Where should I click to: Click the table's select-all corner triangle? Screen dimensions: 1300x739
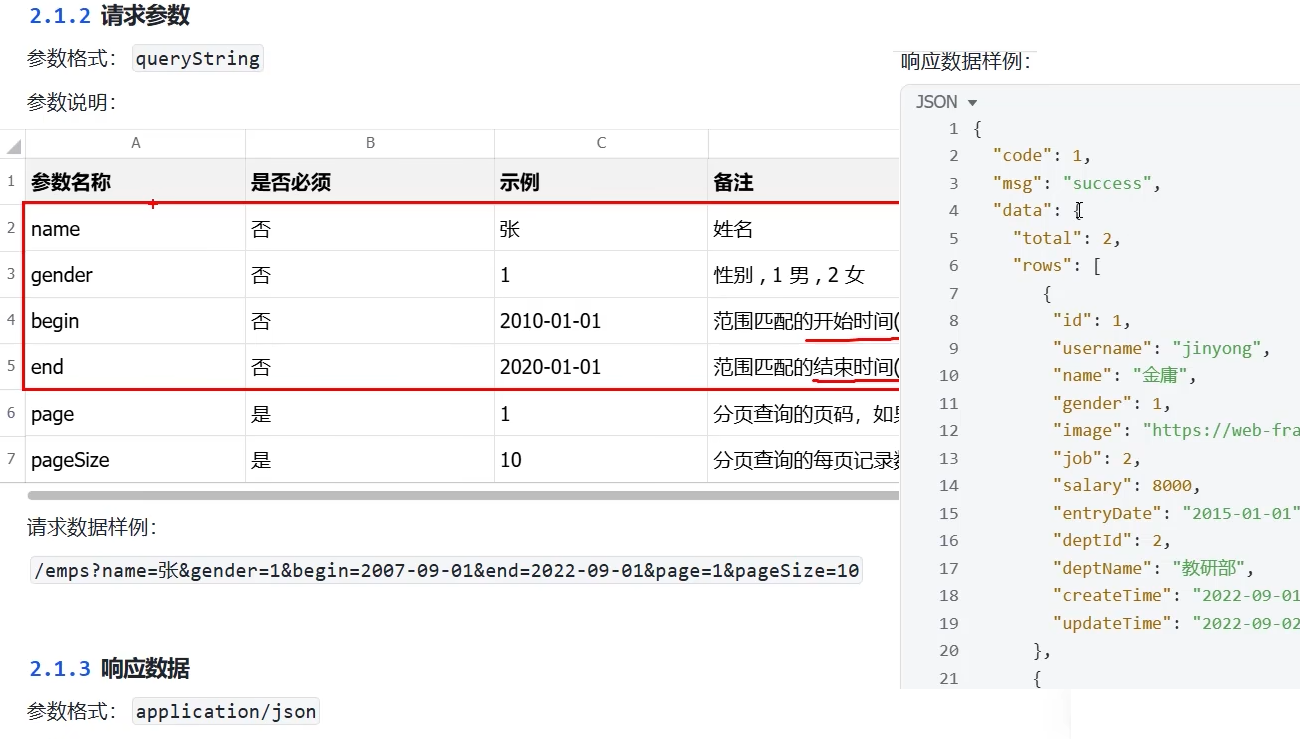(13, 145)
